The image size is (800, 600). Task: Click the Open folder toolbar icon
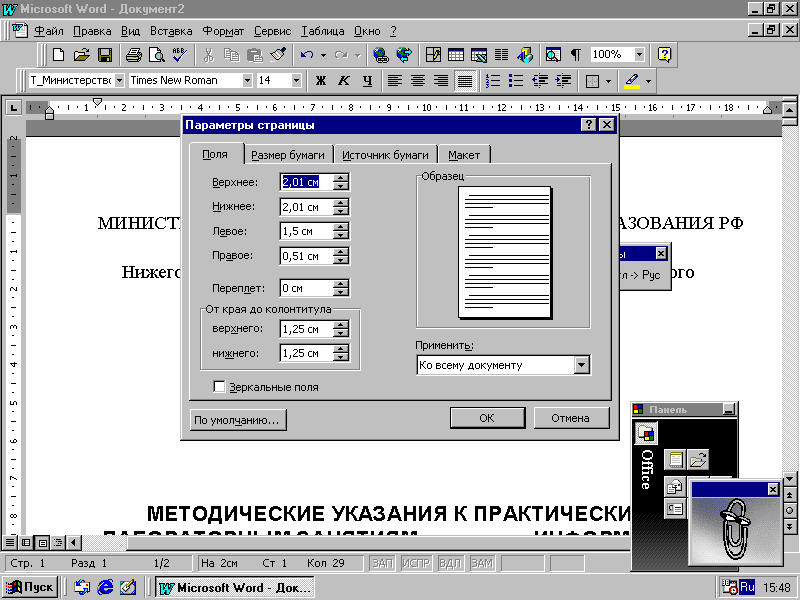(82, 55)
